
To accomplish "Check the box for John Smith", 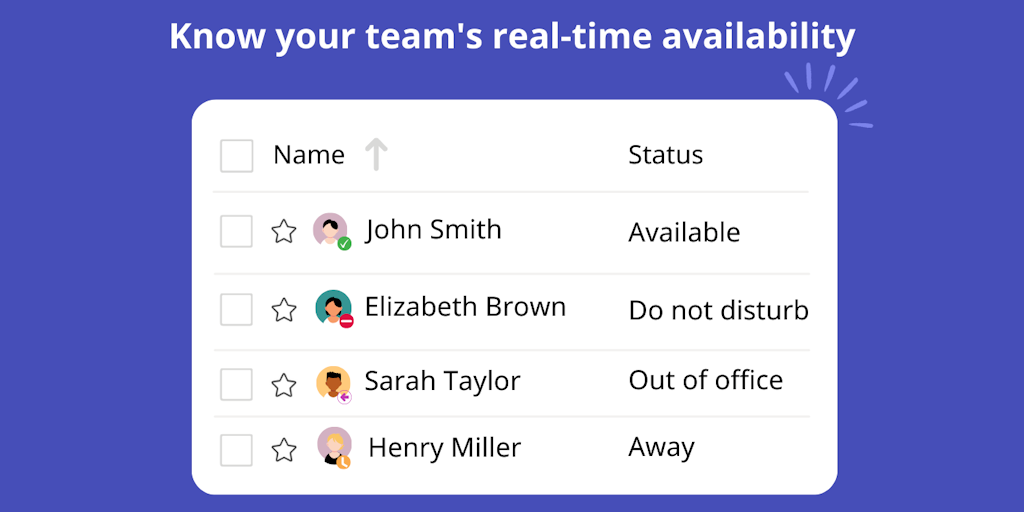I will click(x=237, y=232).
